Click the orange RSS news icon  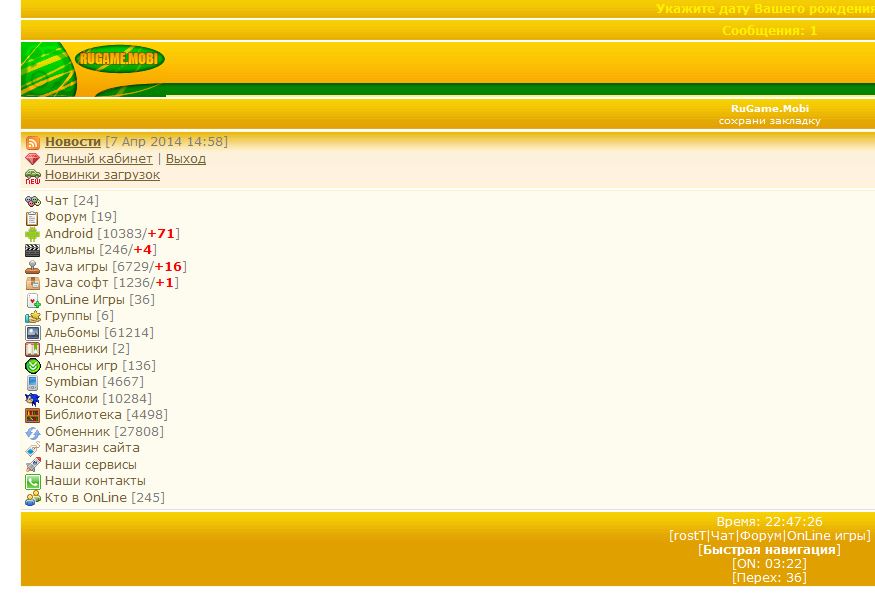[33, 143]
